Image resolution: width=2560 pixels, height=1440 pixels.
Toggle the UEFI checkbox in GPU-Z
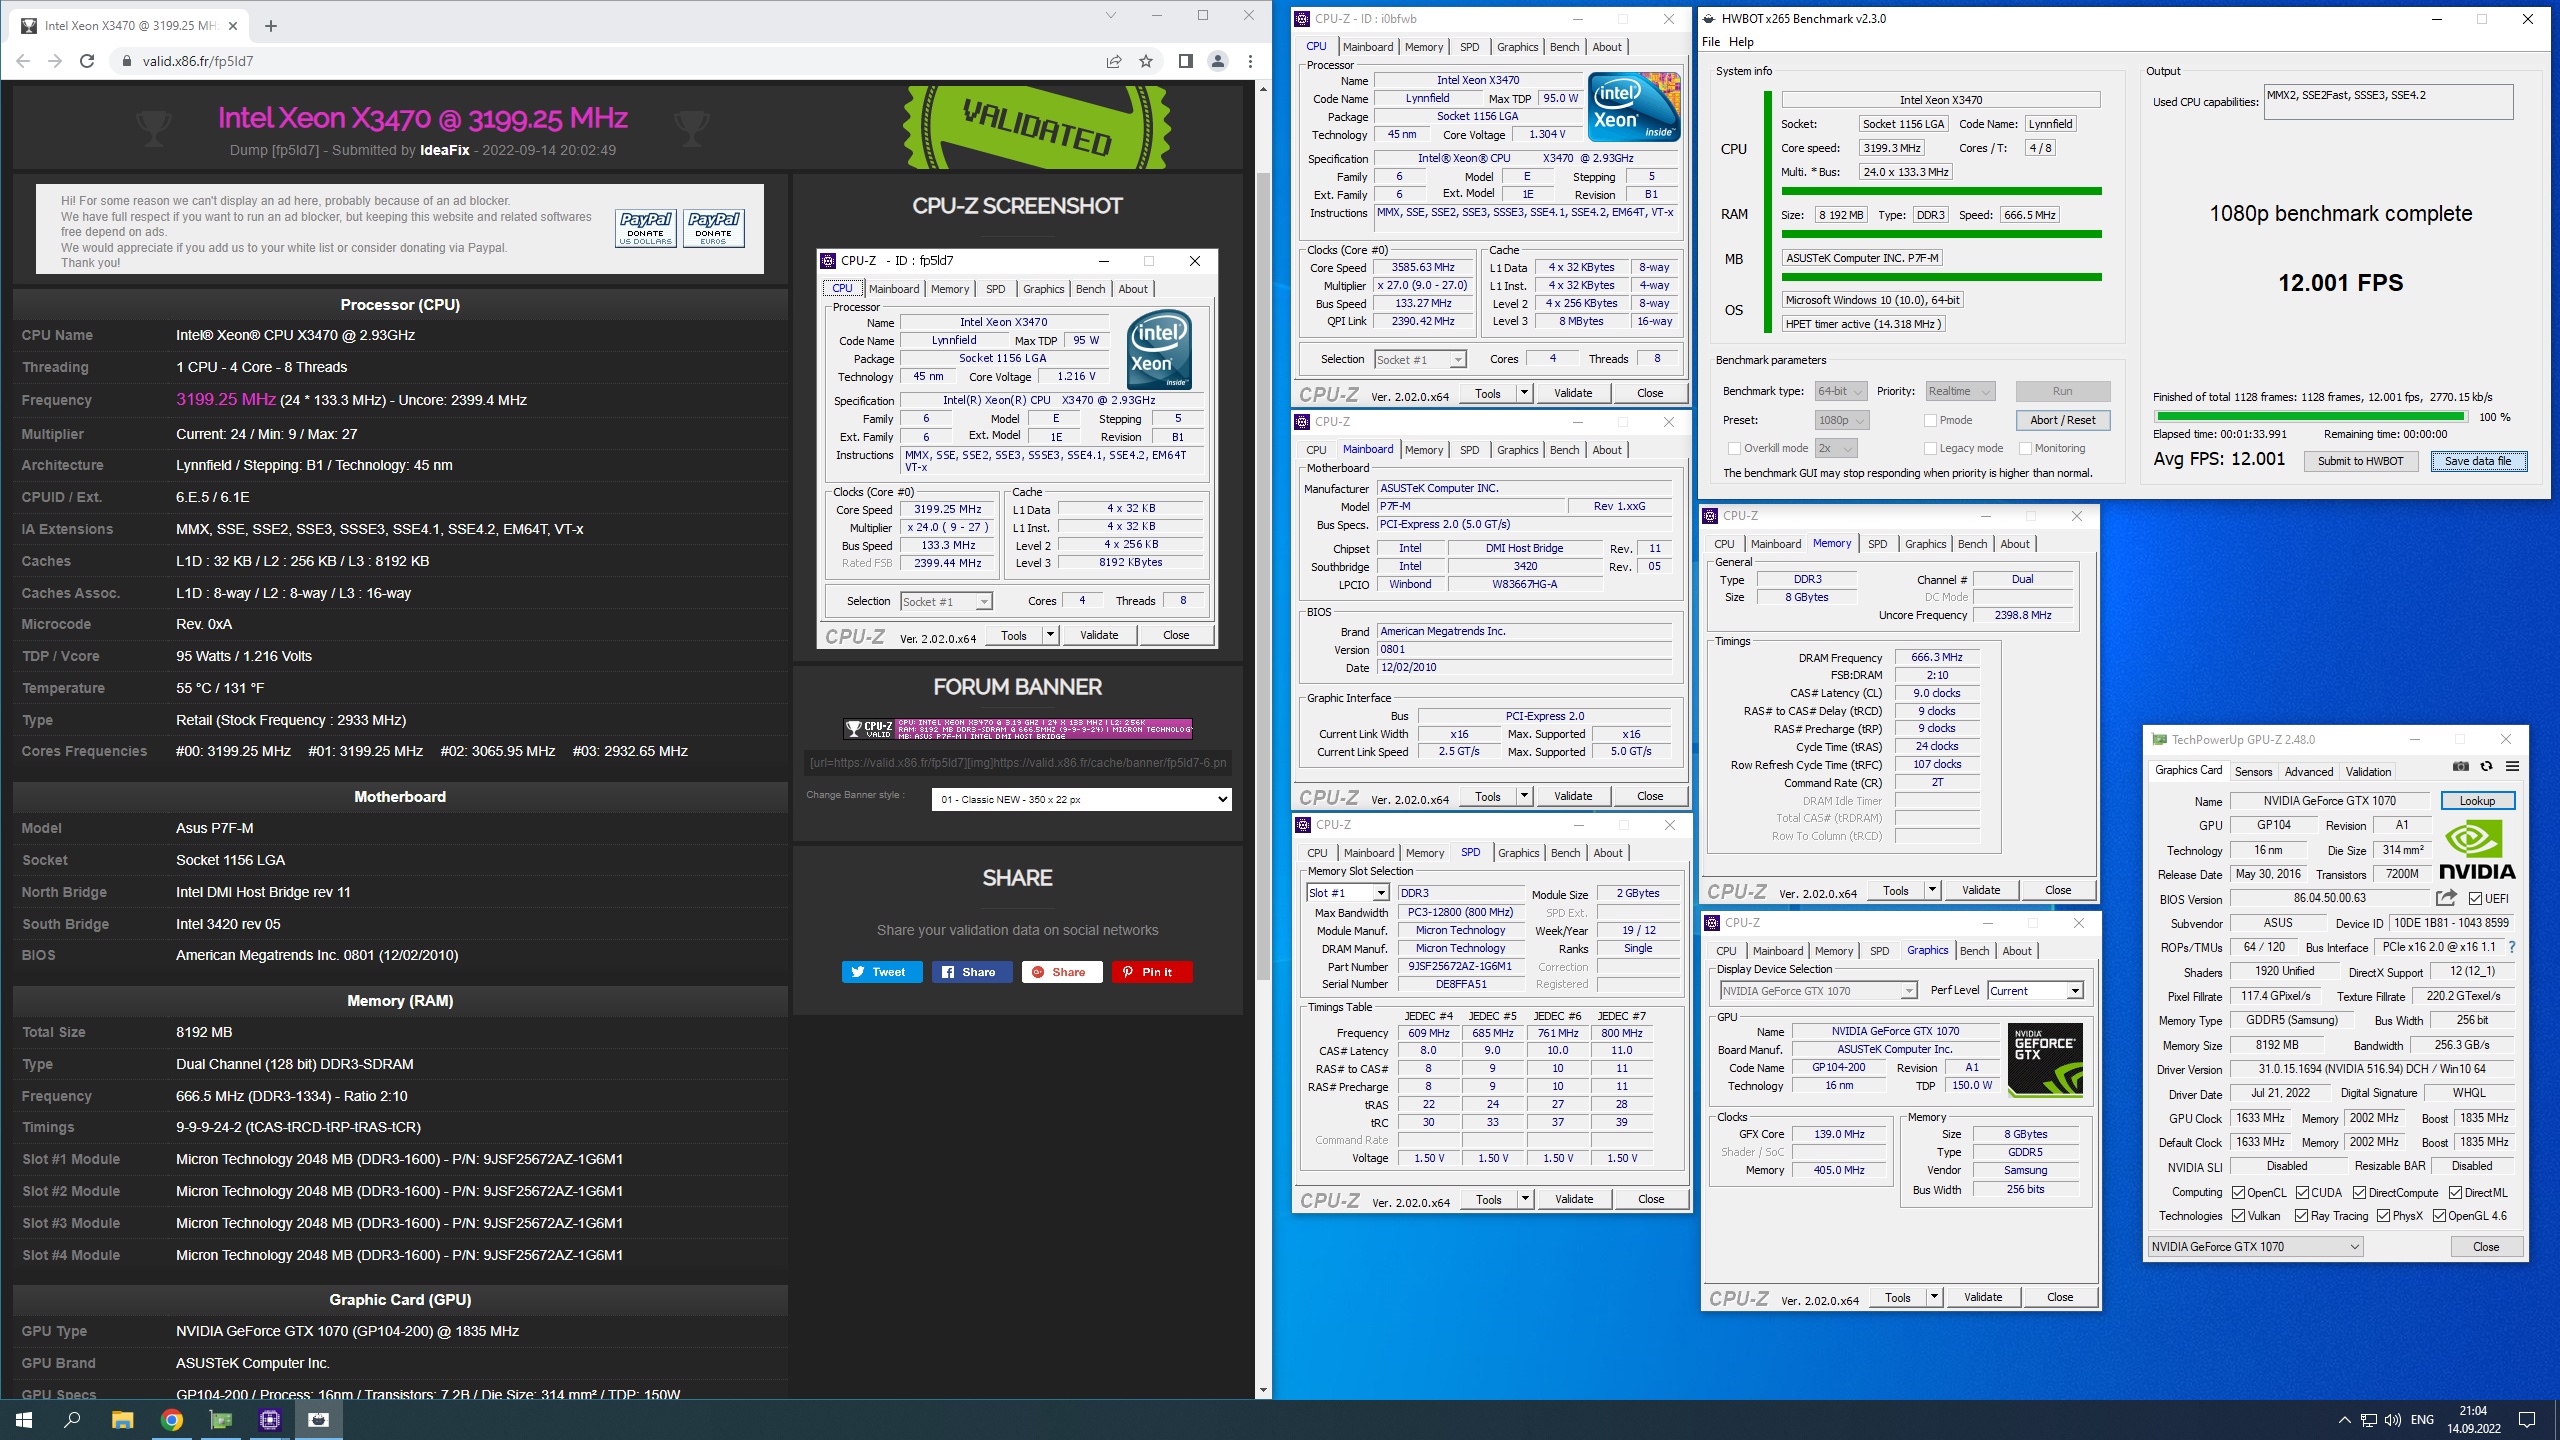click(2475, 898)
